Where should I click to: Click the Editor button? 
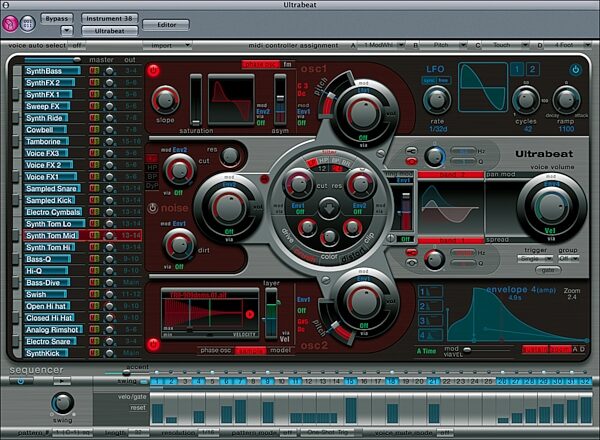coord(166,24)
